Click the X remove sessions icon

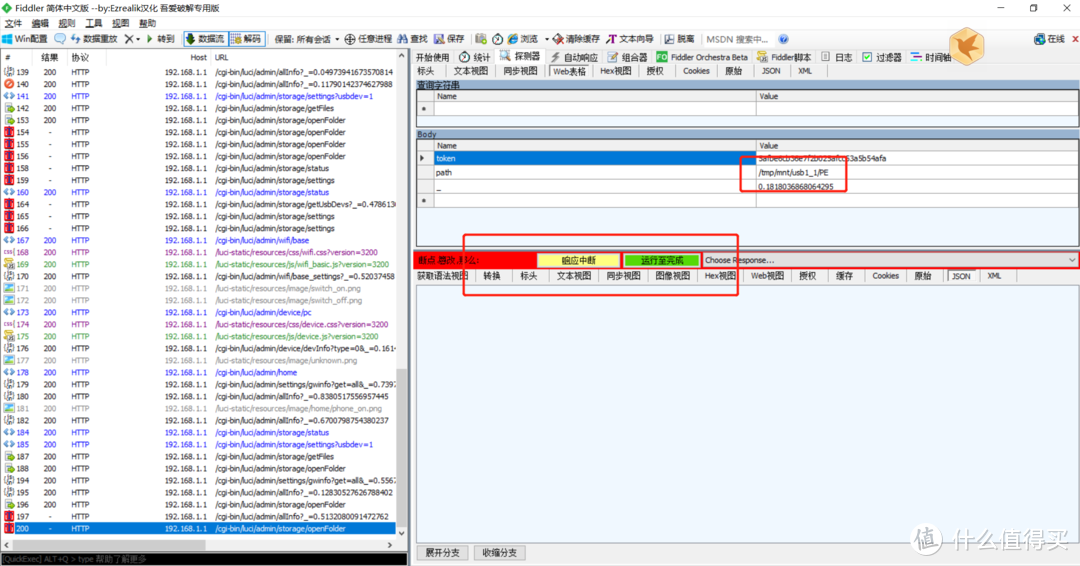pyautogui.click(x=128, y=39)
